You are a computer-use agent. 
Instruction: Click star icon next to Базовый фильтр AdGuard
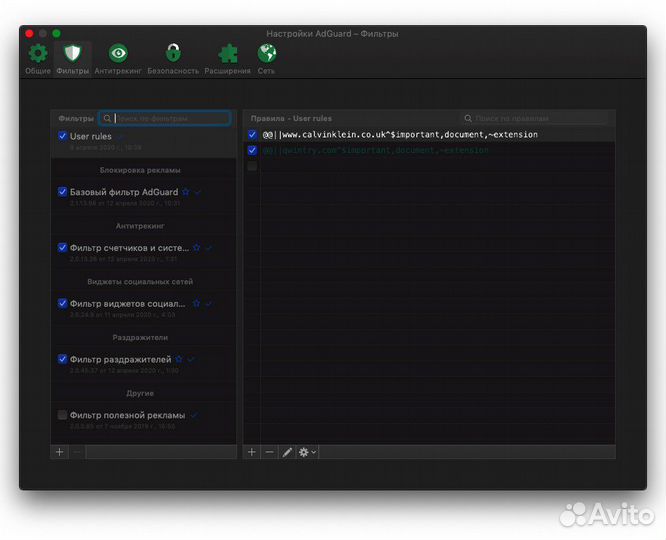click(x=186, y=192)
